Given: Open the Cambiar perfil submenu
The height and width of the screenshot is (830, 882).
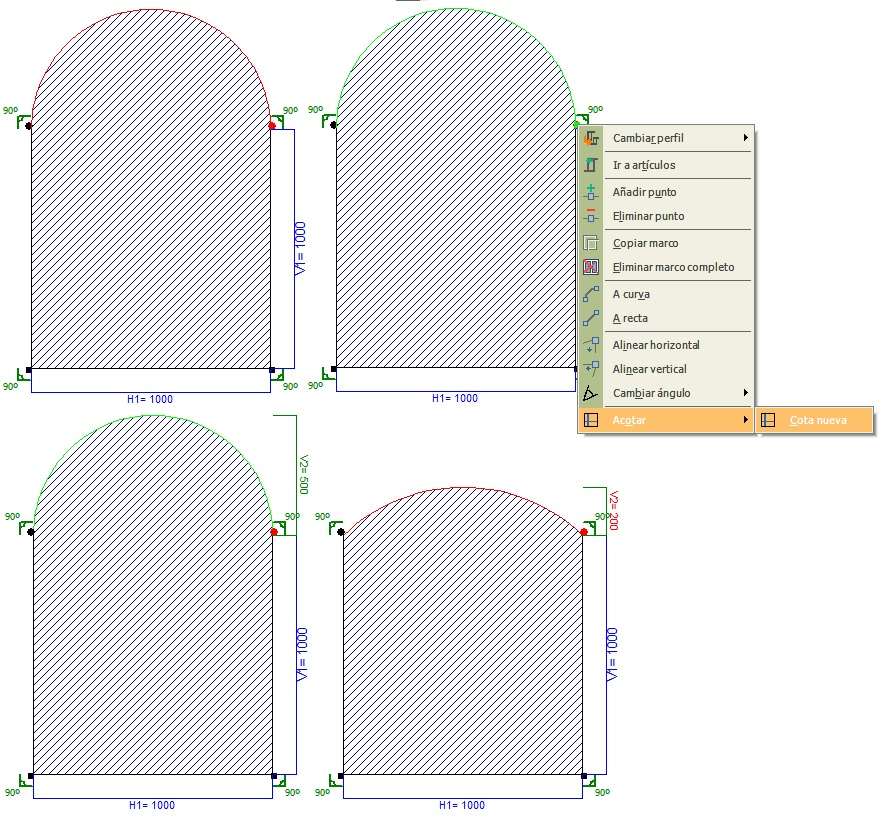Looking at the screenshot, I should point(666,138).
